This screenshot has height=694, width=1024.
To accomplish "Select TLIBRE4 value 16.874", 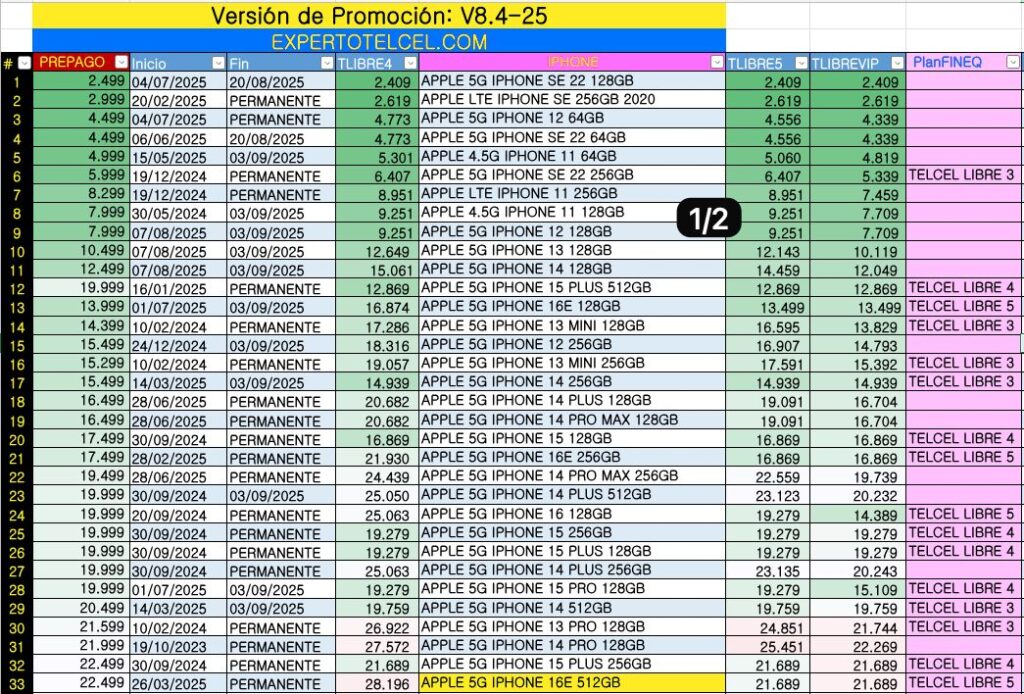I will [x=377, y=308].
